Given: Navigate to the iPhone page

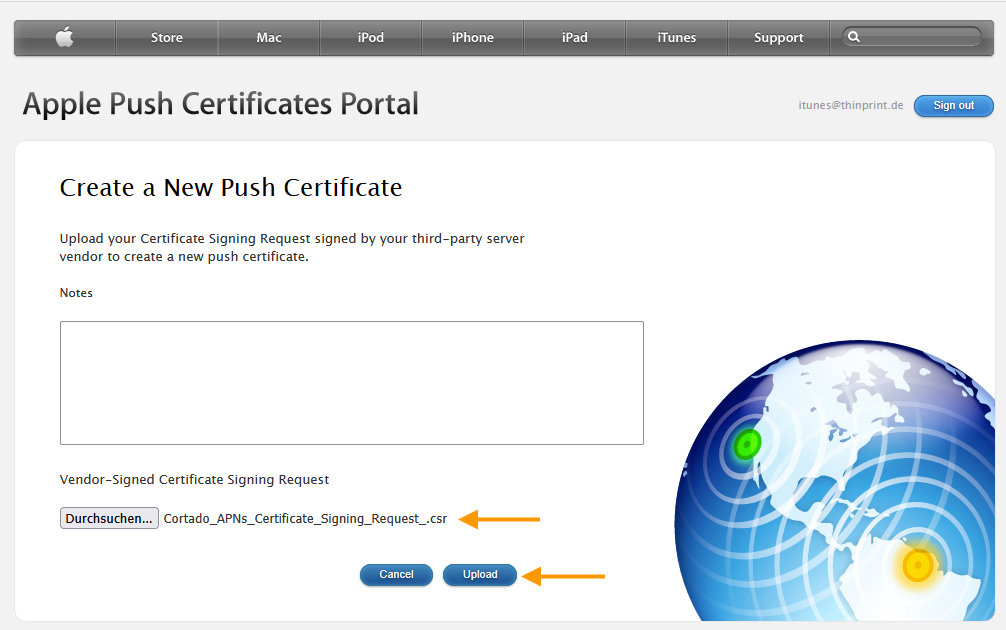Looking at the screenshot, I should (472, 37).
